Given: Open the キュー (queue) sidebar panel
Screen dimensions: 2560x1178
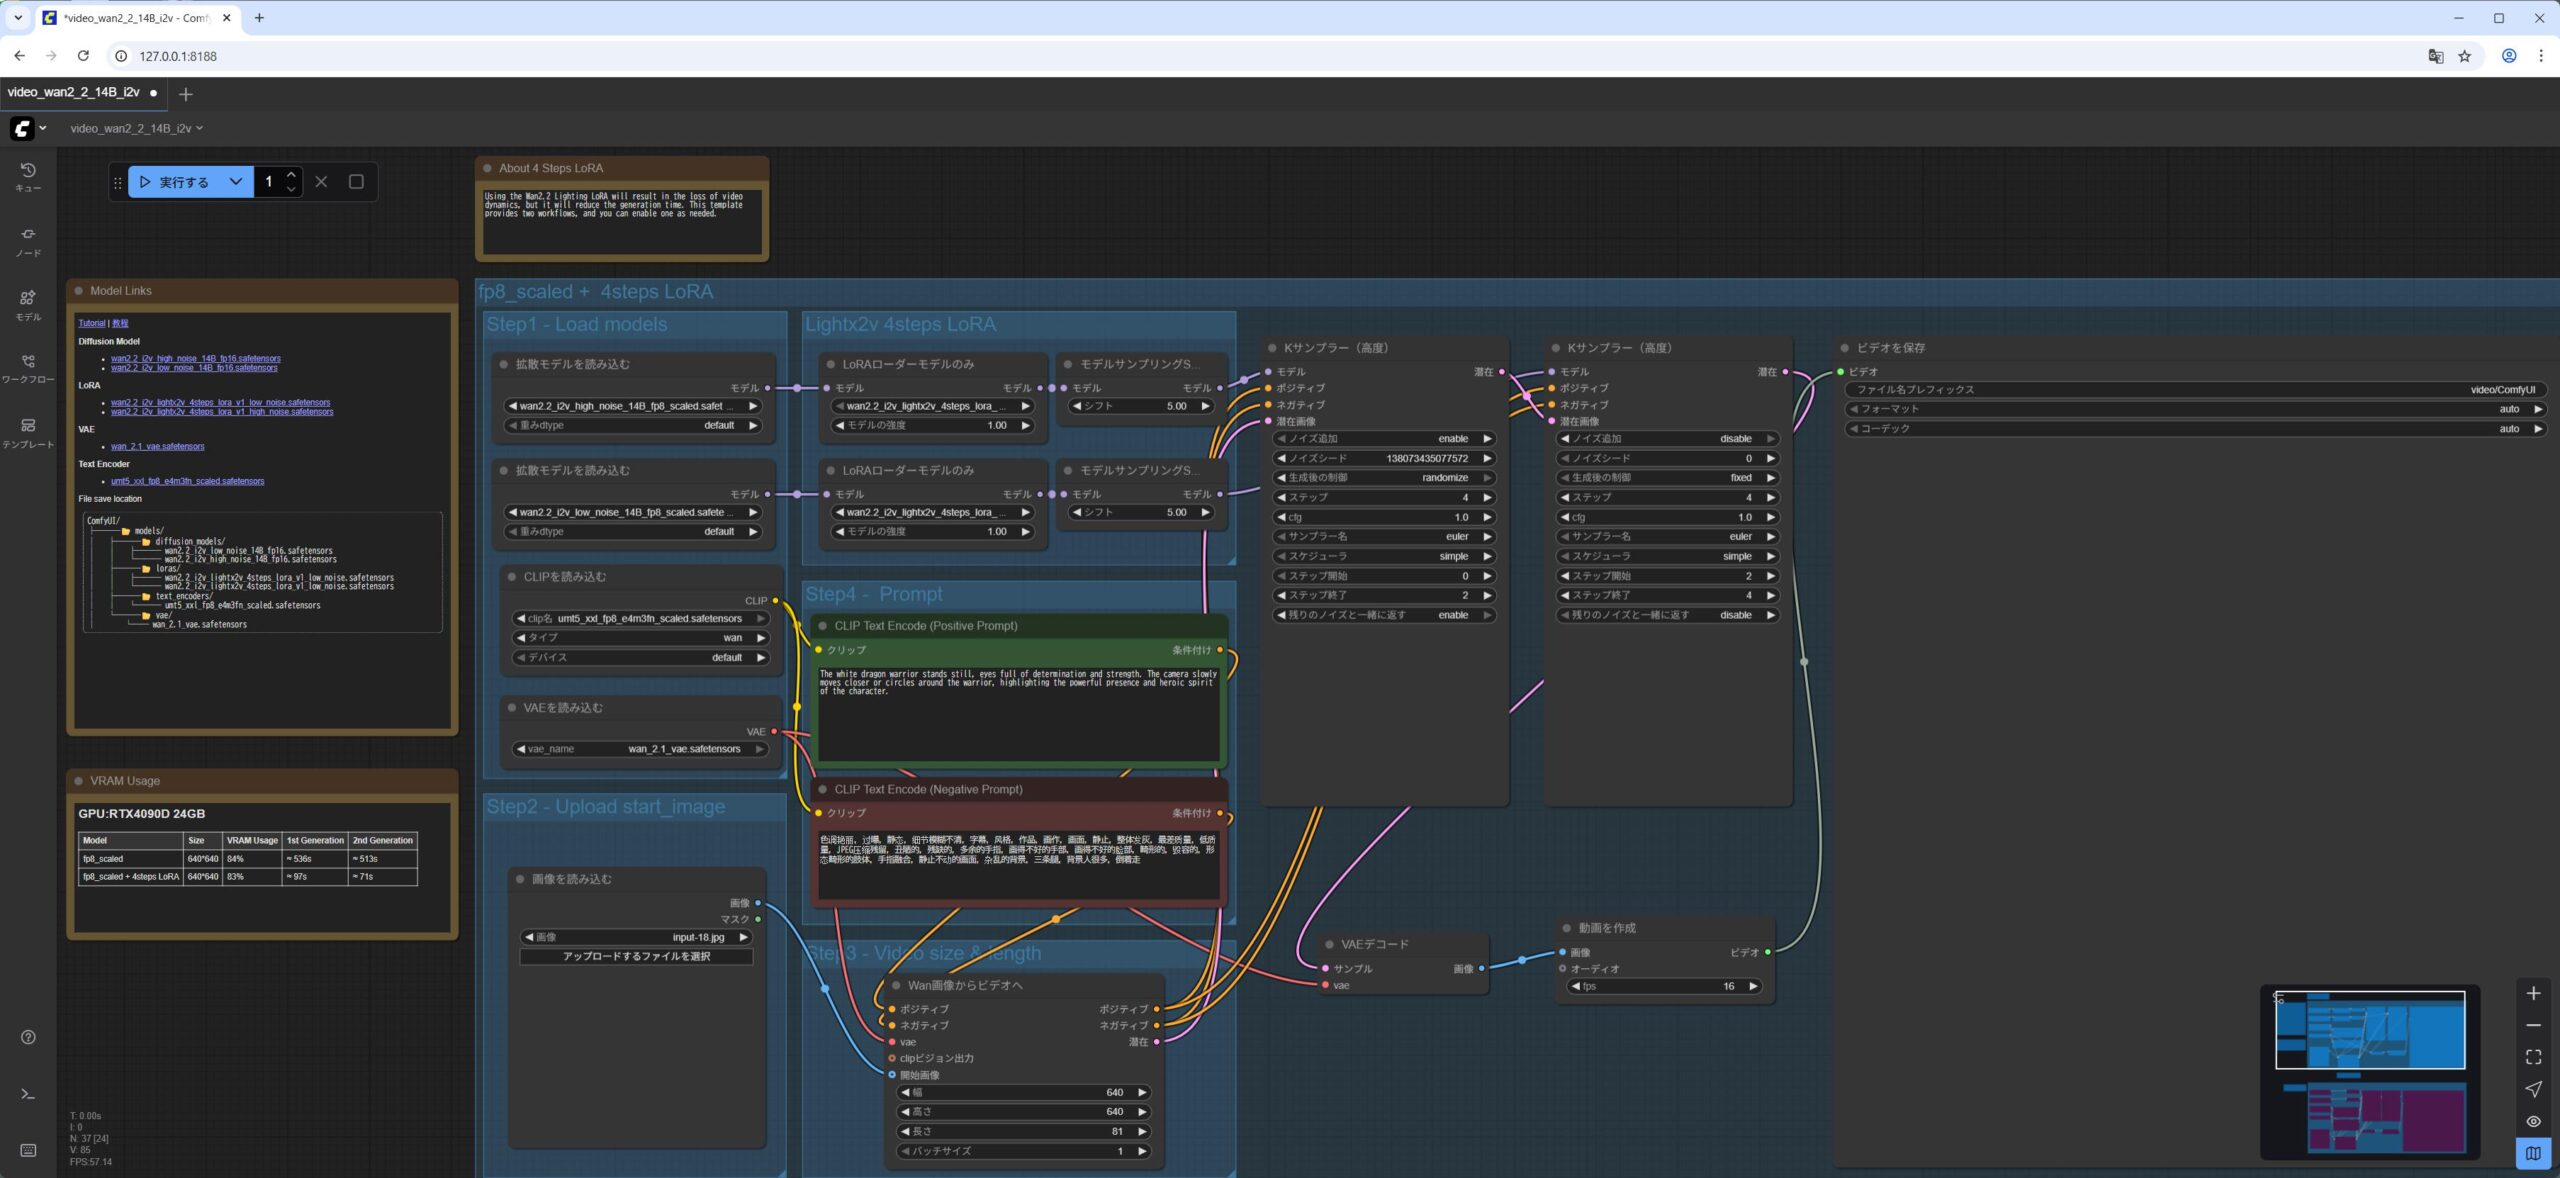Looking at the screenshot, I should click(28, 177).
